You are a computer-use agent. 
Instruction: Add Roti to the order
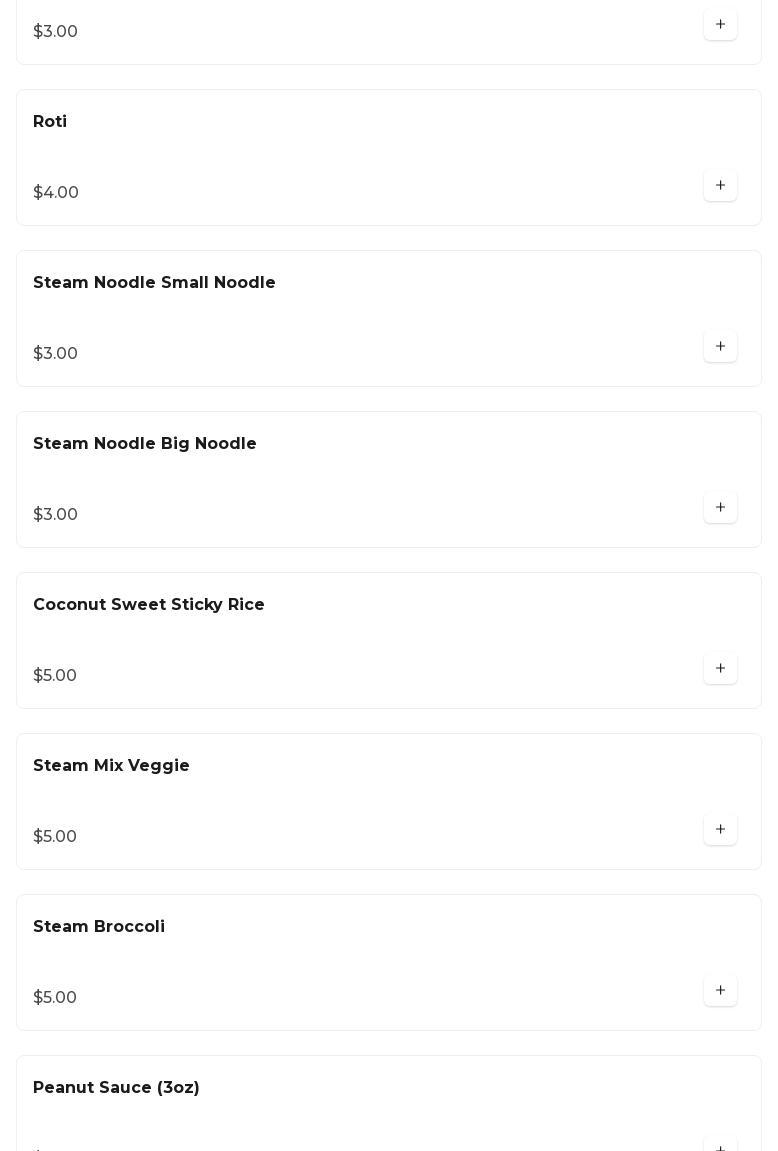[720, 186]
